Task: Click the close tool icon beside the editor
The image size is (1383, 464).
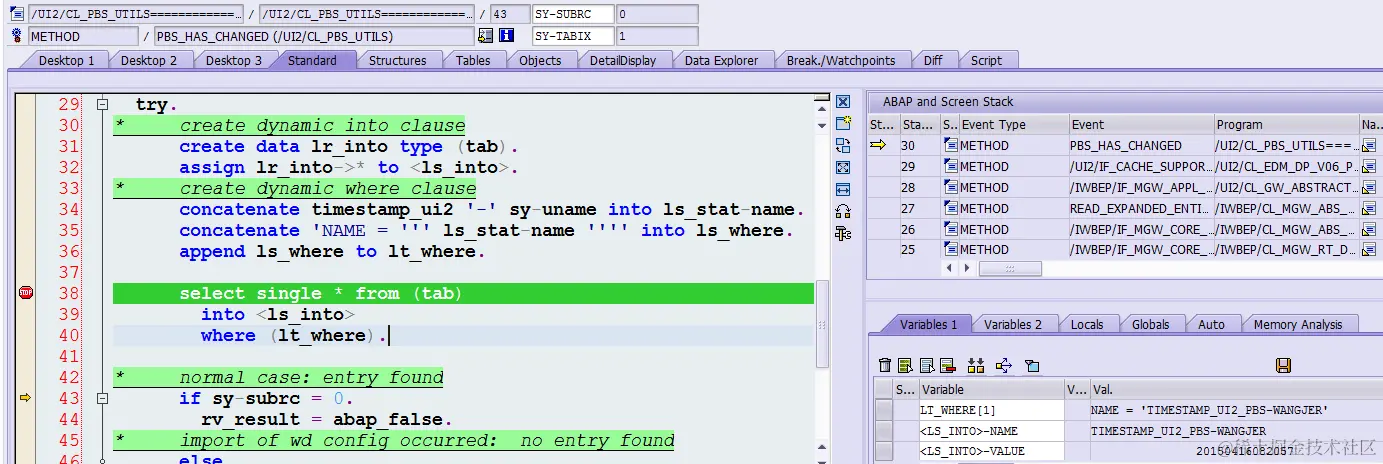Action: 842,102
